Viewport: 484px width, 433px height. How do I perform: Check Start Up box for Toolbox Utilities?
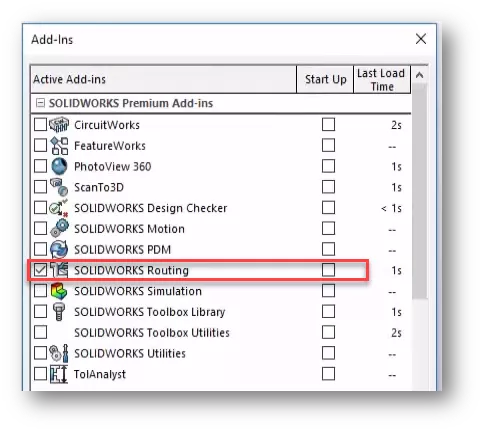tap(328, 332)
